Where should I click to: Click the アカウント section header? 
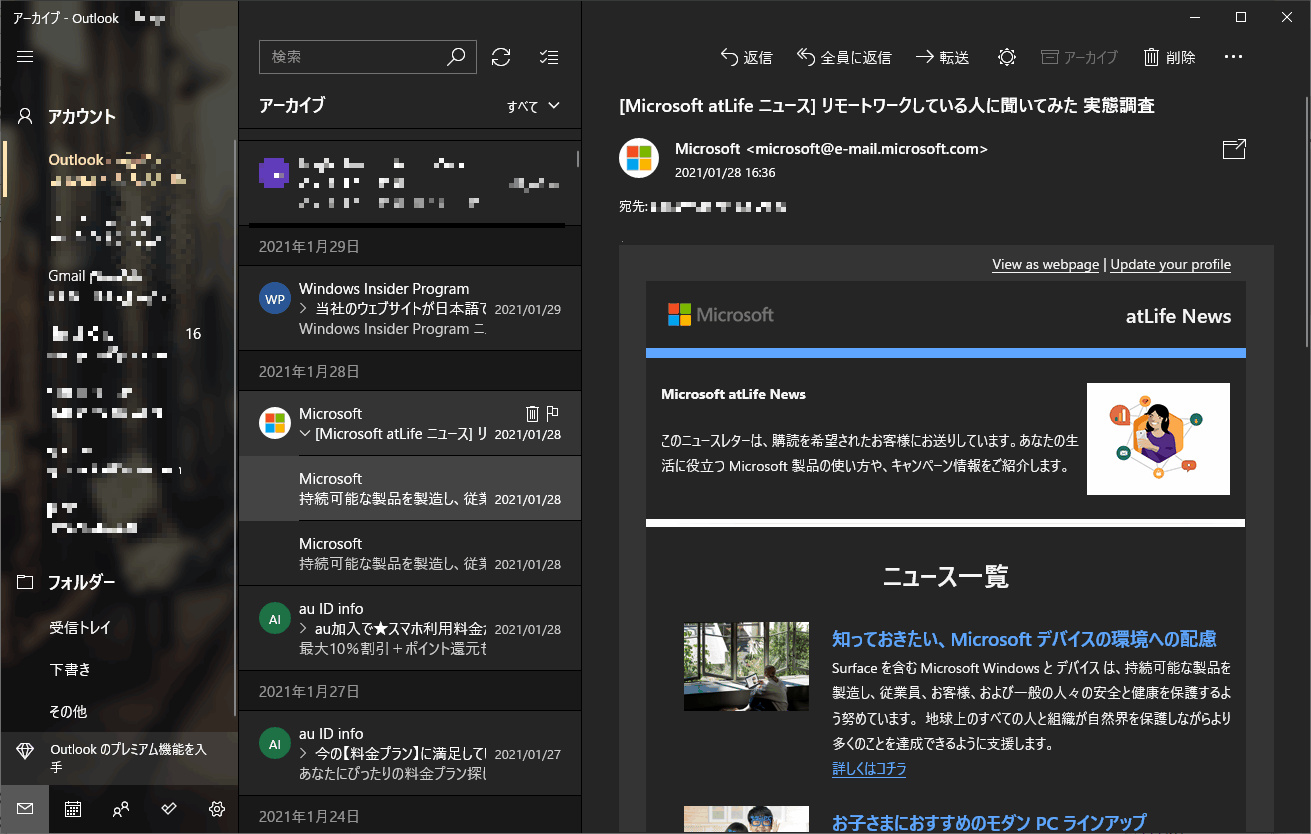pyautogui.click(x=82, y=116)
